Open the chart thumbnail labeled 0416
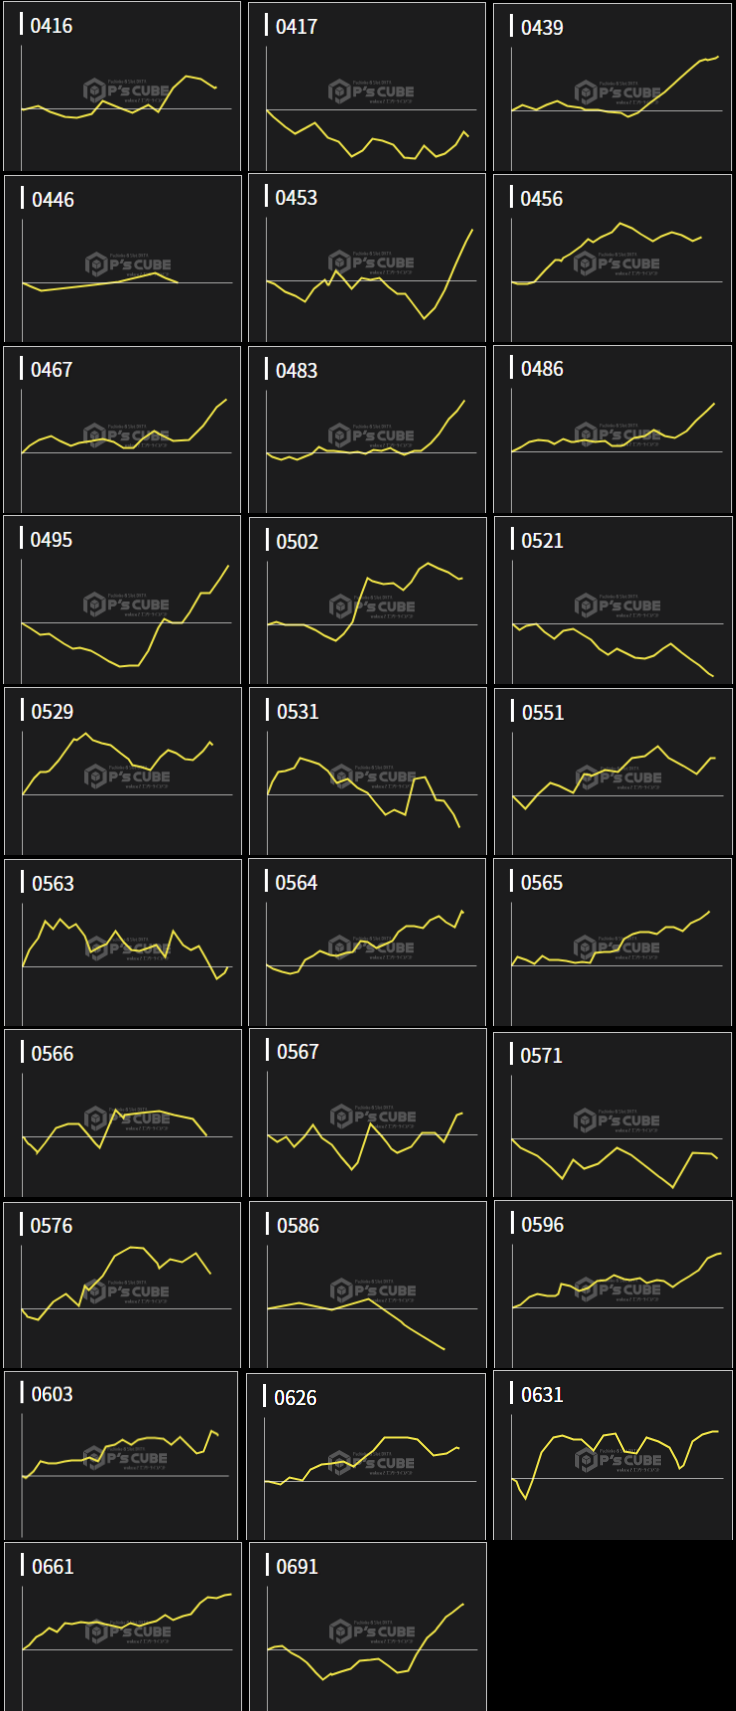The width and height of the screenshot is (736, 1711). [122, 87]
